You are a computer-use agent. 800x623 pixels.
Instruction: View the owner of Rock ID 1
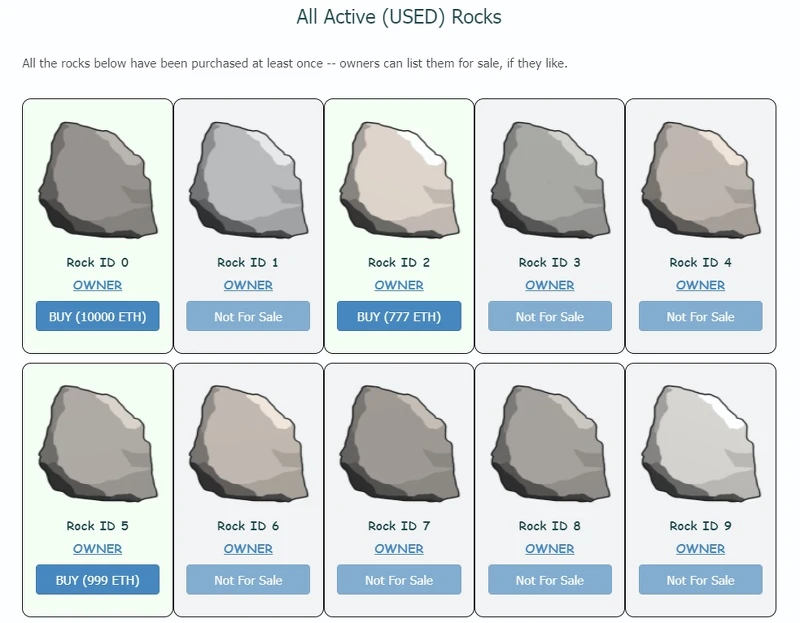(x=247, y=285)
